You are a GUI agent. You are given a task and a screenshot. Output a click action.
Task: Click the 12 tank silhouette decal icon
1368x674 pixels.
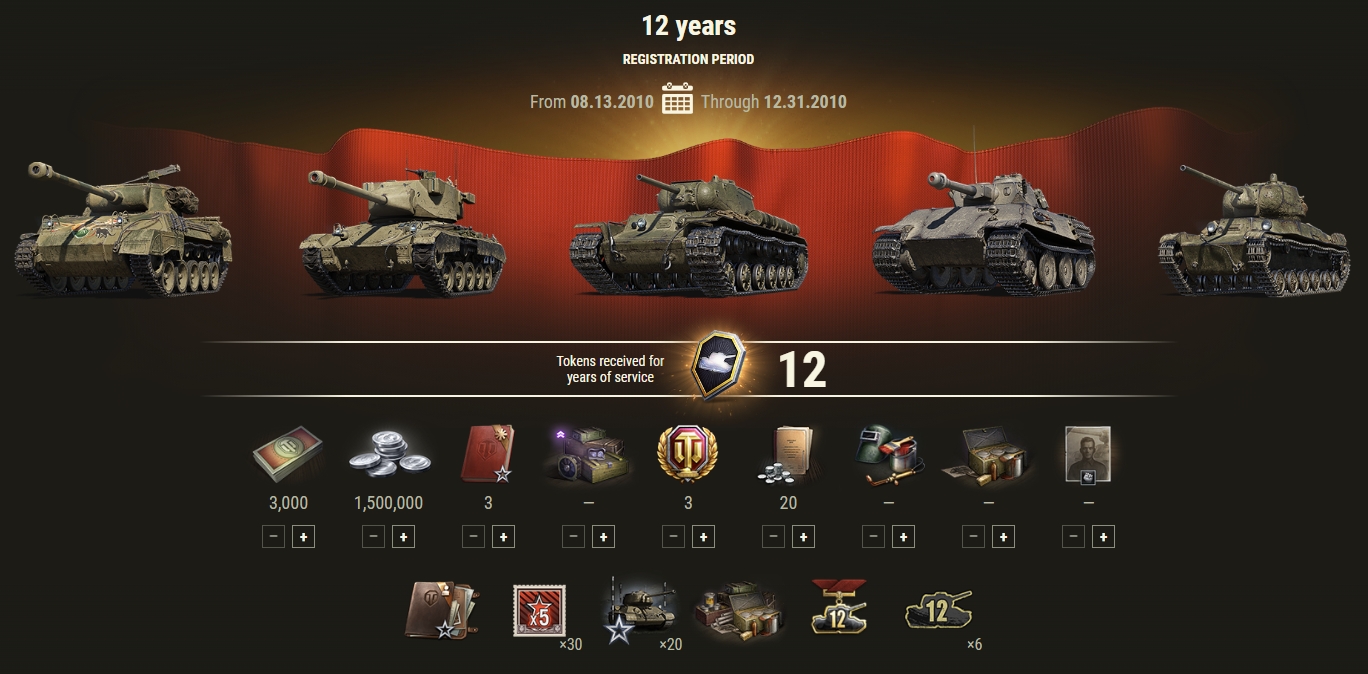tap(938, 608)
